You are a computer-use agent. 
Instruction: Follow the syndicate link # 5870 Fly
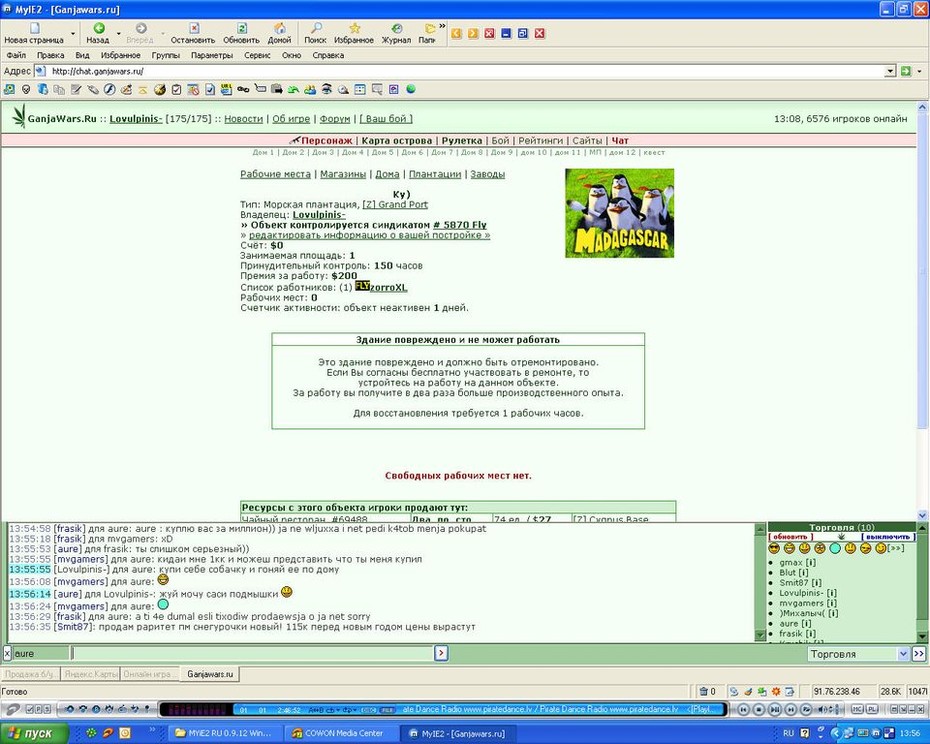[460, 225]
